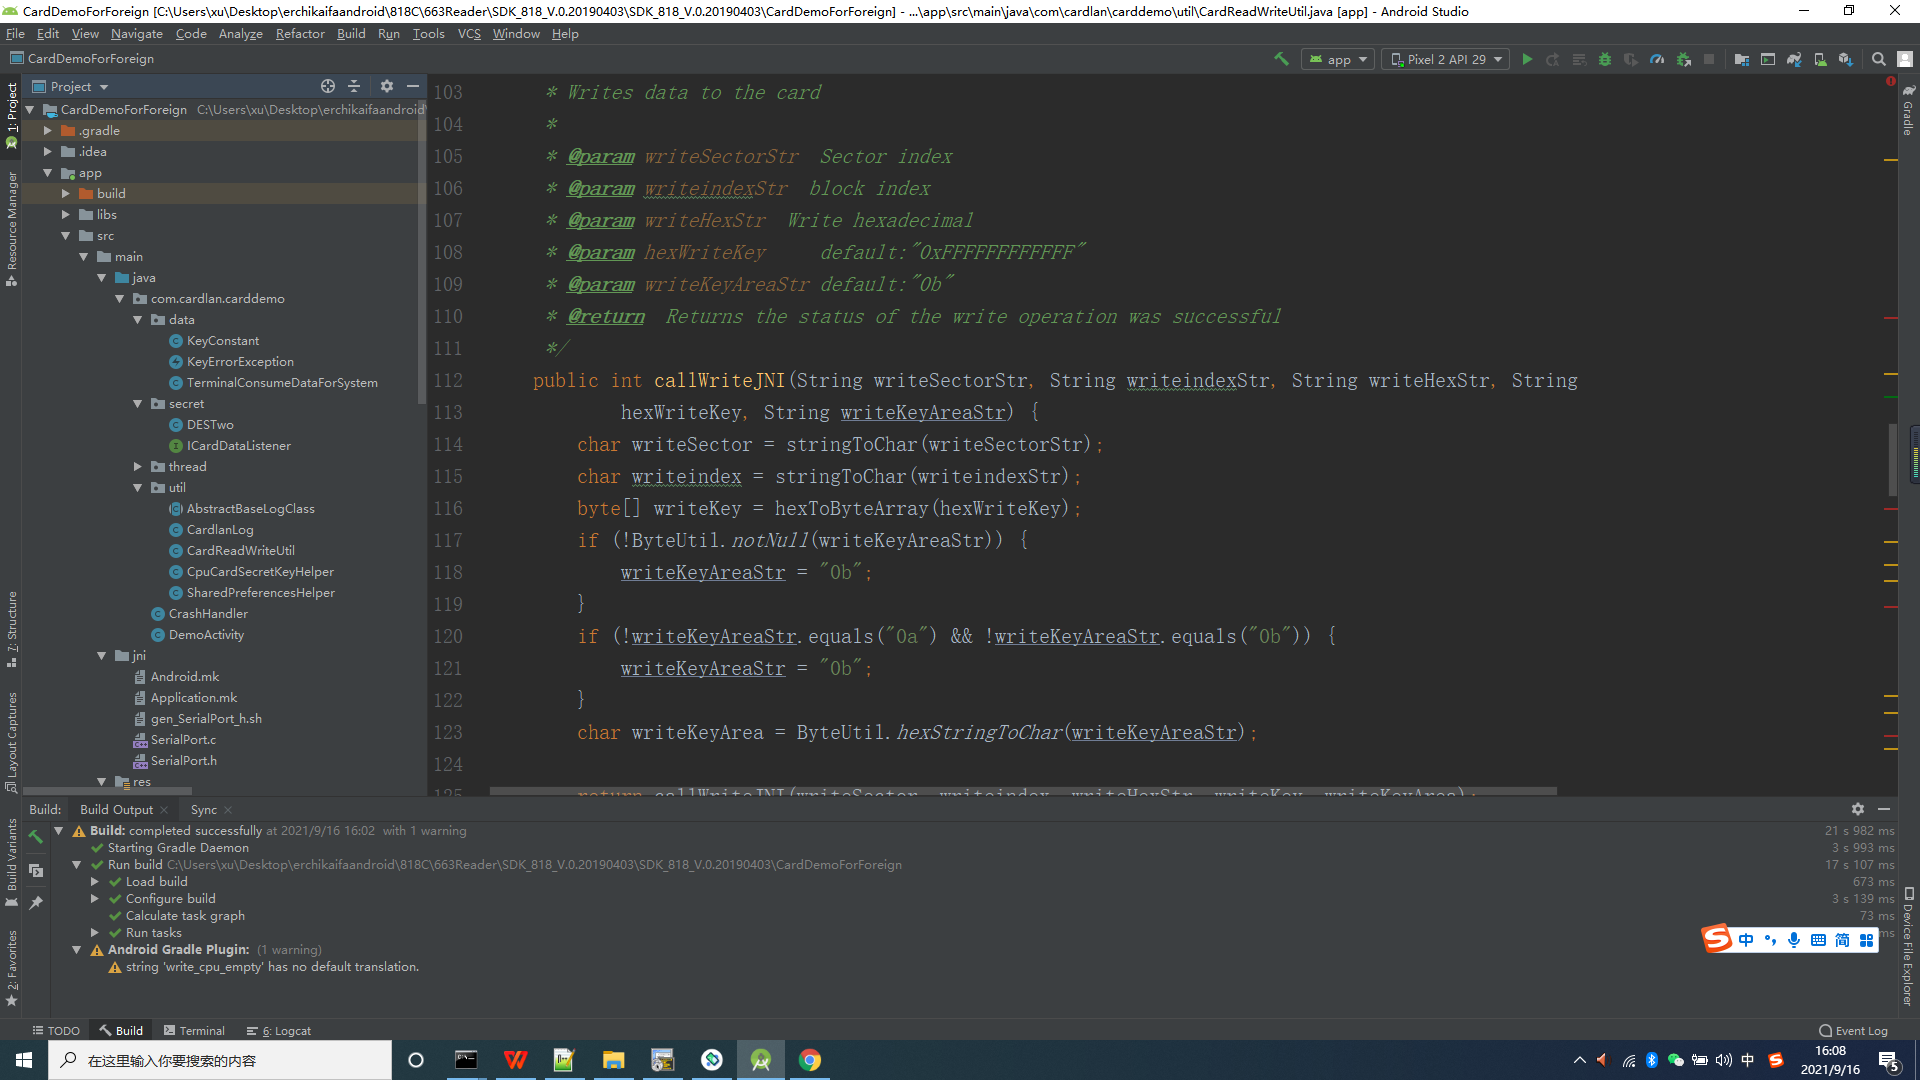This screenshot has height=1080, width=1920.
Task: Open File Explorer from the taskbar
Action: [x=613, y=1060]
